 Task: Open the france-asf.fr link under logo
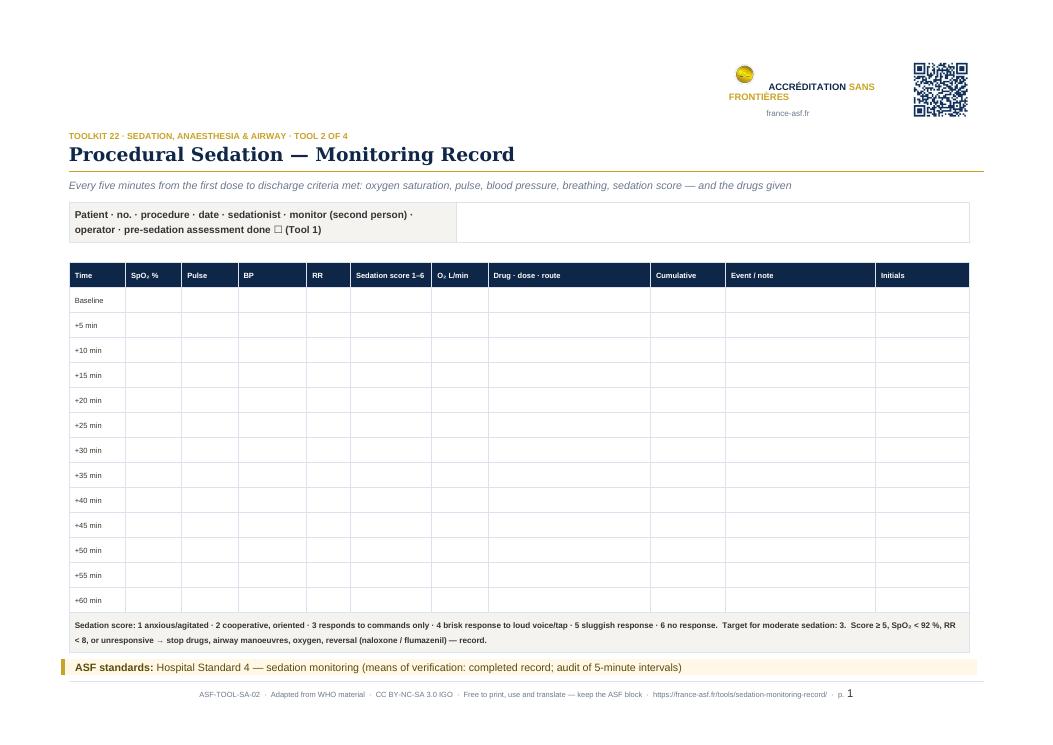pyautogui.click(x=787, y=114)
